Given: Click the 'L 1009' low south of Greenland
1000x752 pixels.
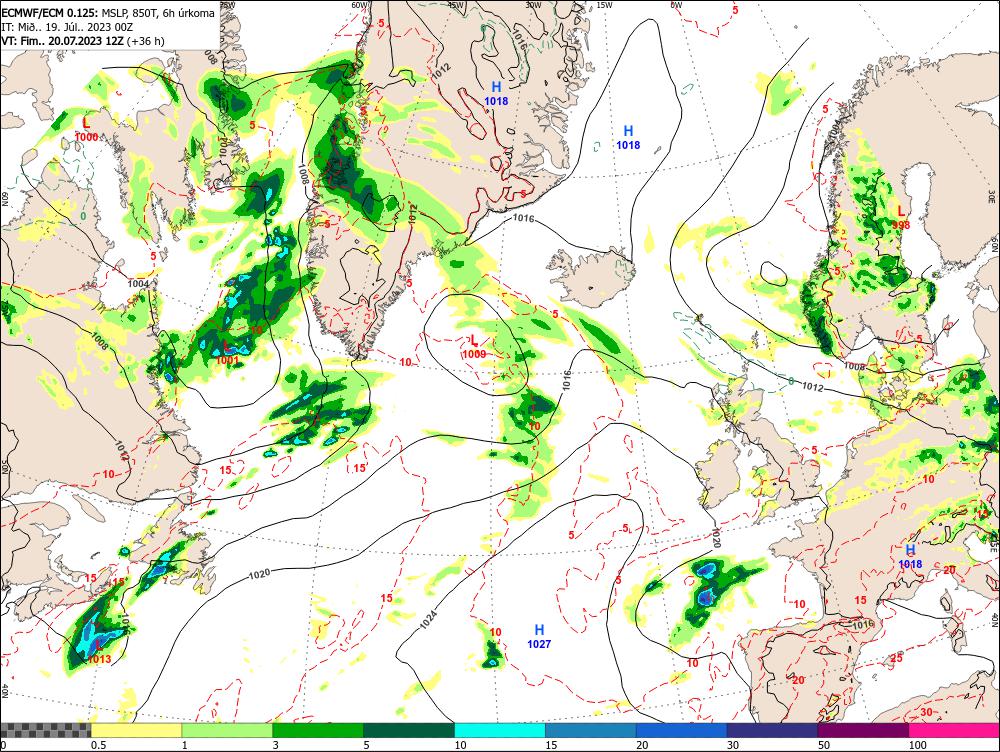Looking at the screenshot, I should 474,347.
